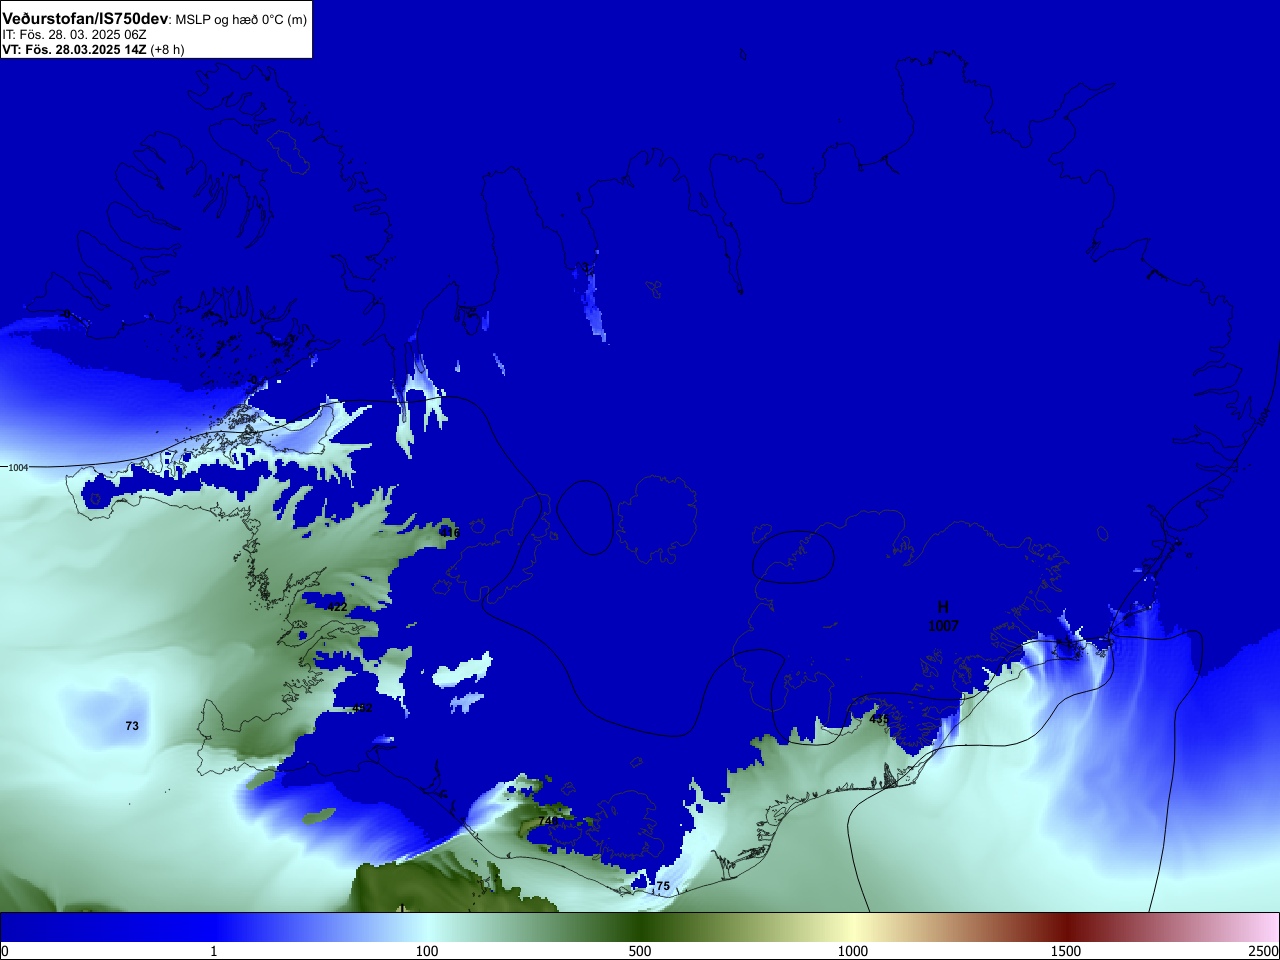Click the 100 label on the color scale
Screen dimensions: 1280x960
tap(427, 951)
